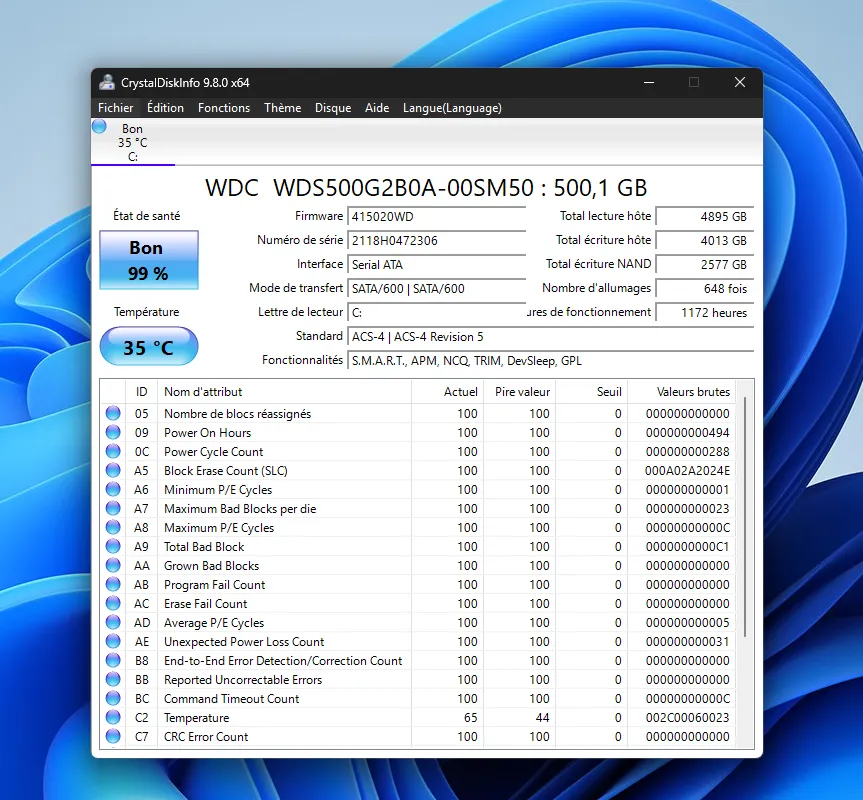Open the Disque menu

coord(333,108)
